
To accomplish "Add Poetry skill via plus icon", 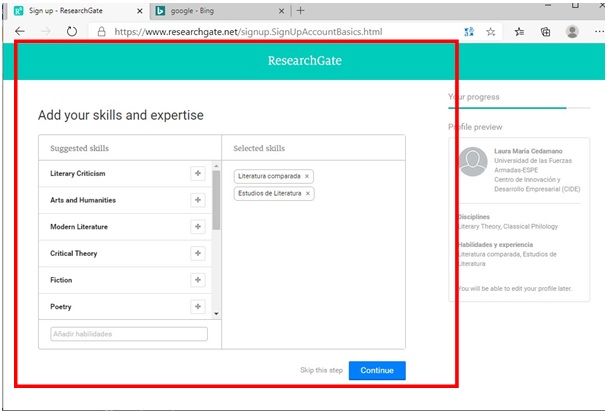I will tap(197, 307).
